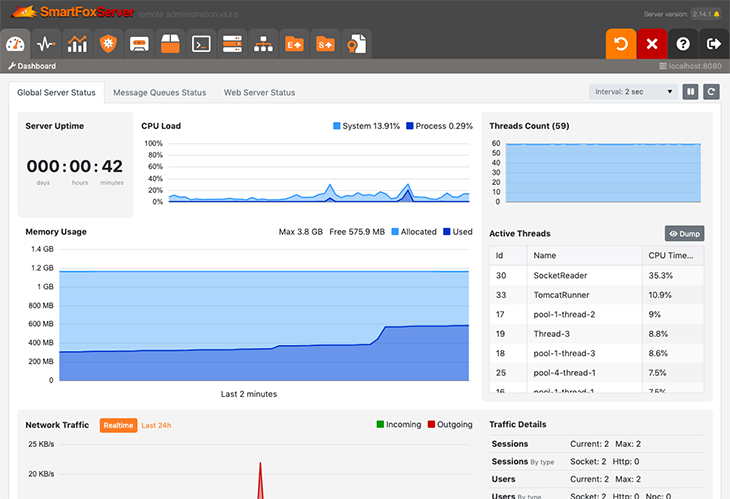The image size is (730, 499).
Task: Toggle the Allocated memory legend swatch
Action: 395,232
